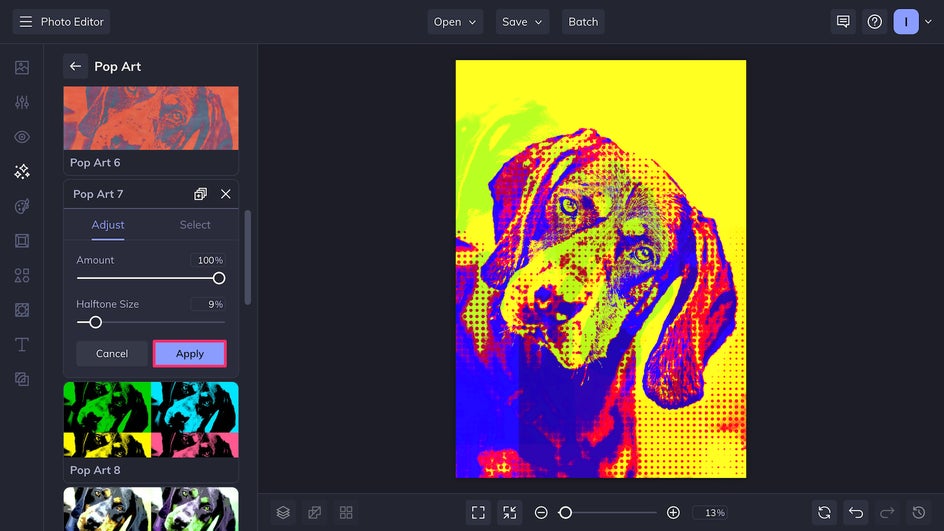This screenshot has width=944, height=531.
Task: Click the duplicate icon in Pop Art 7
Action: (200, 194)
